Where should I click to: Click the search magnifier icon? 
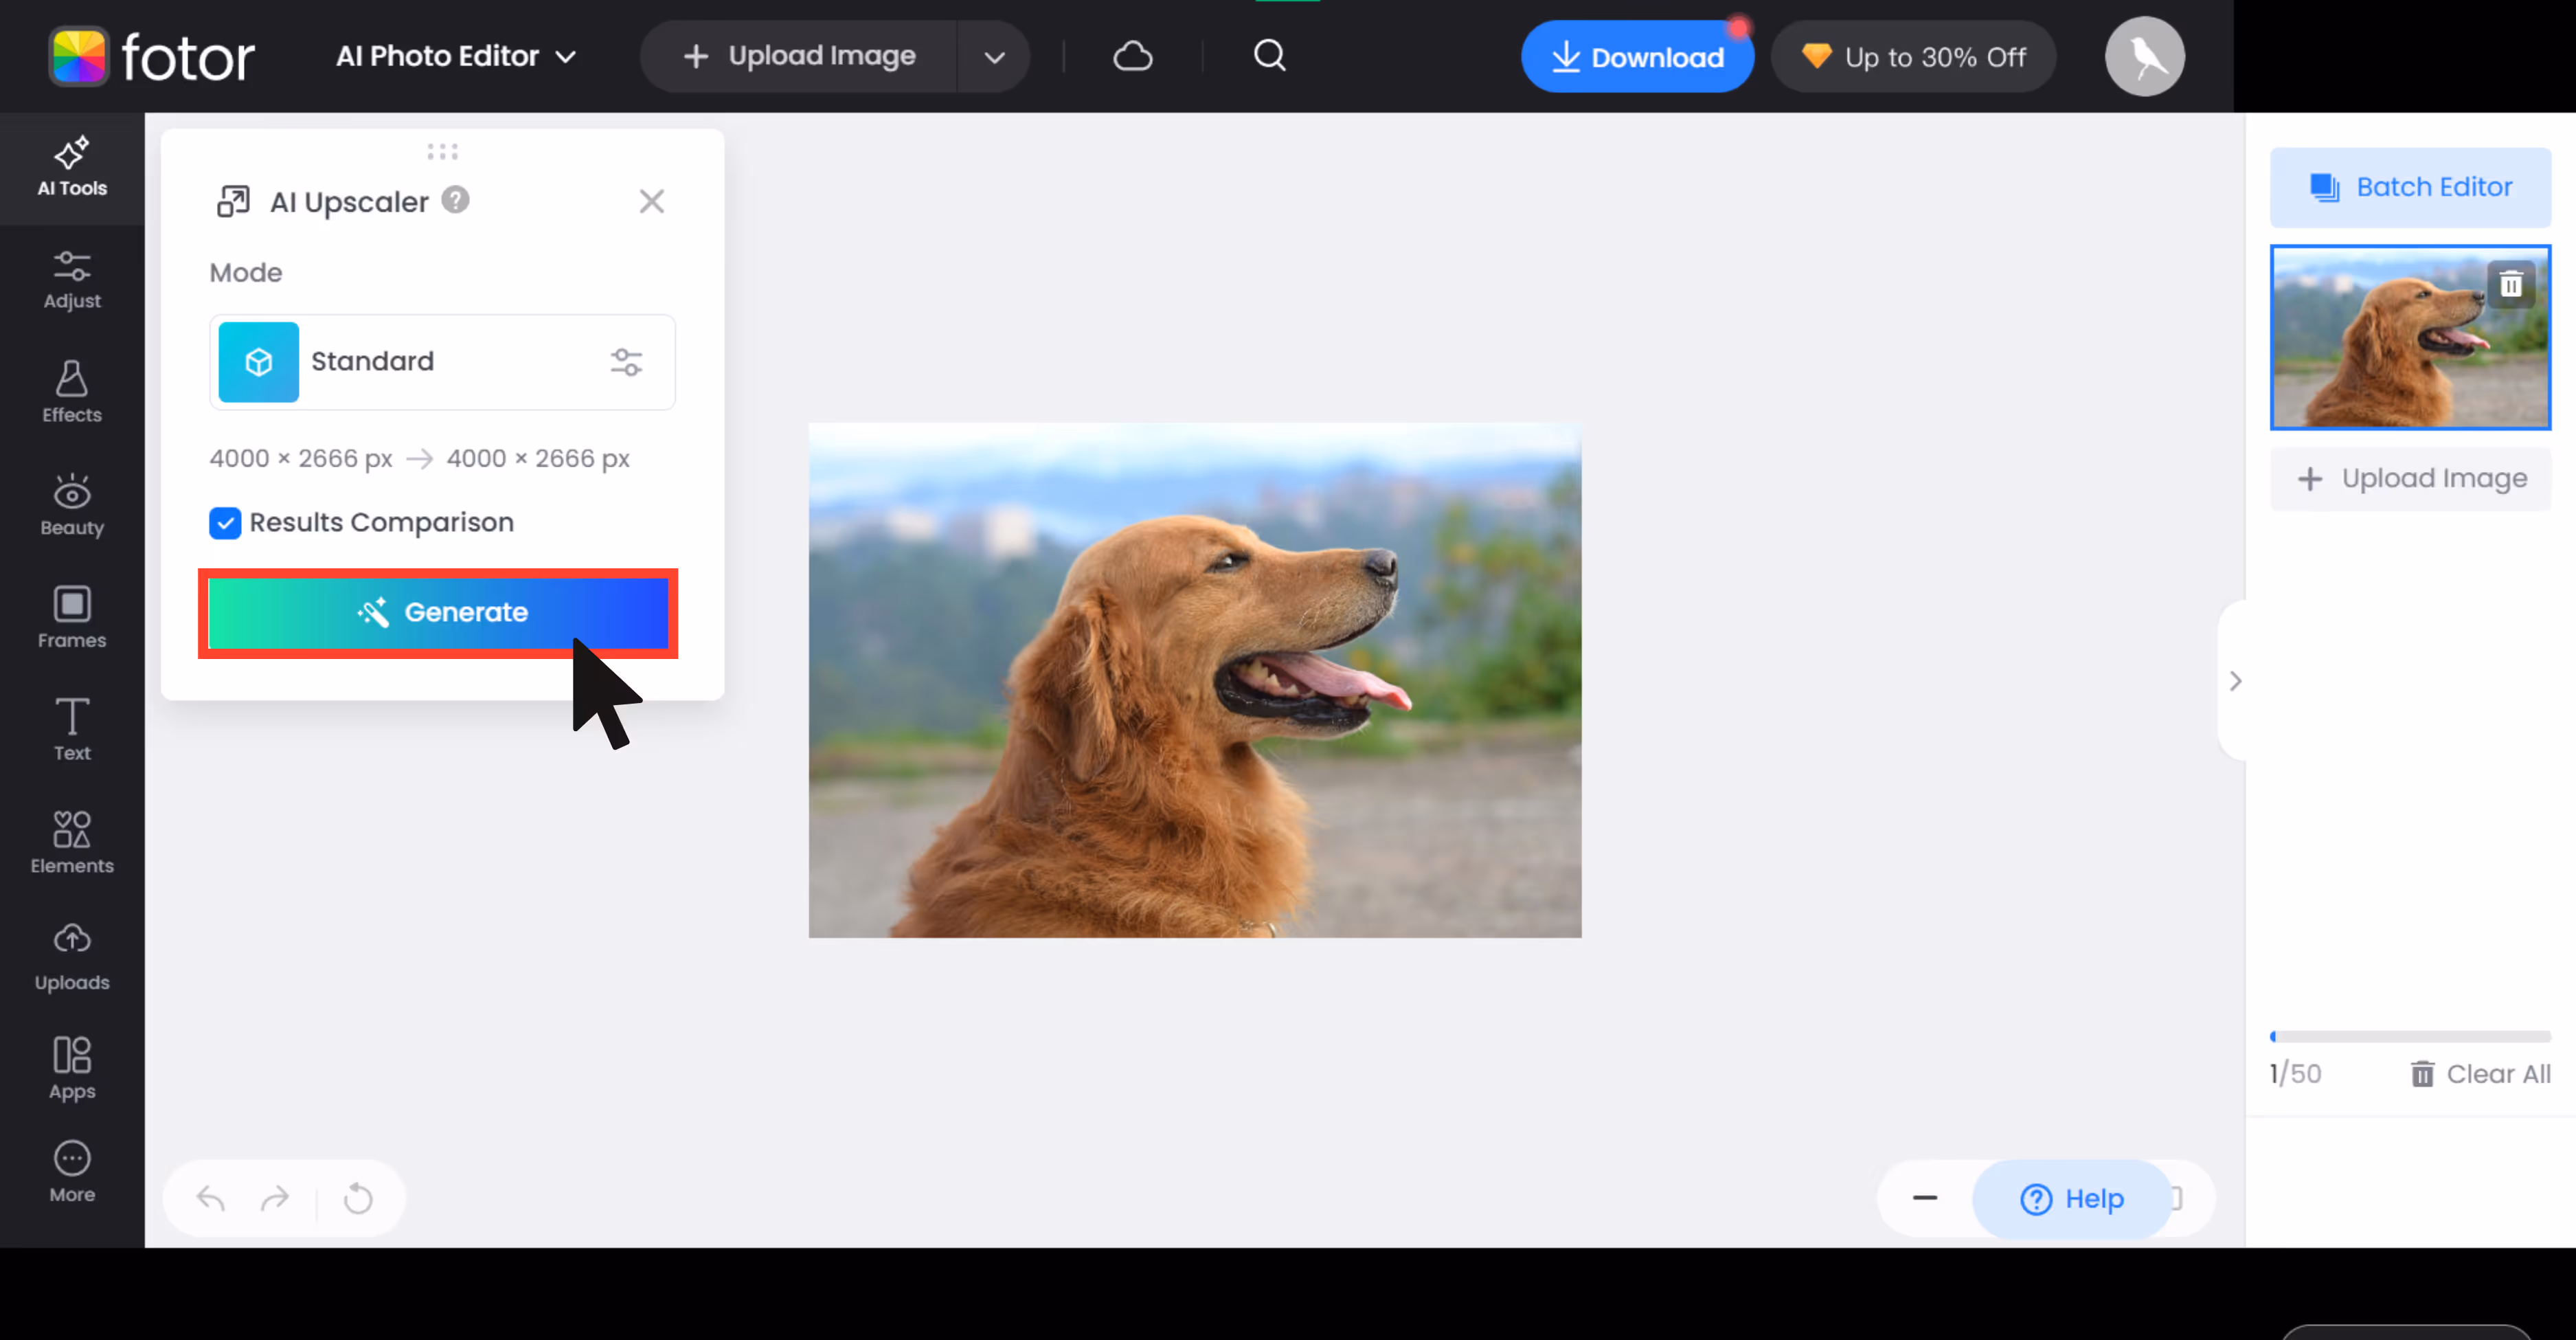click(x=1270, y=56)
